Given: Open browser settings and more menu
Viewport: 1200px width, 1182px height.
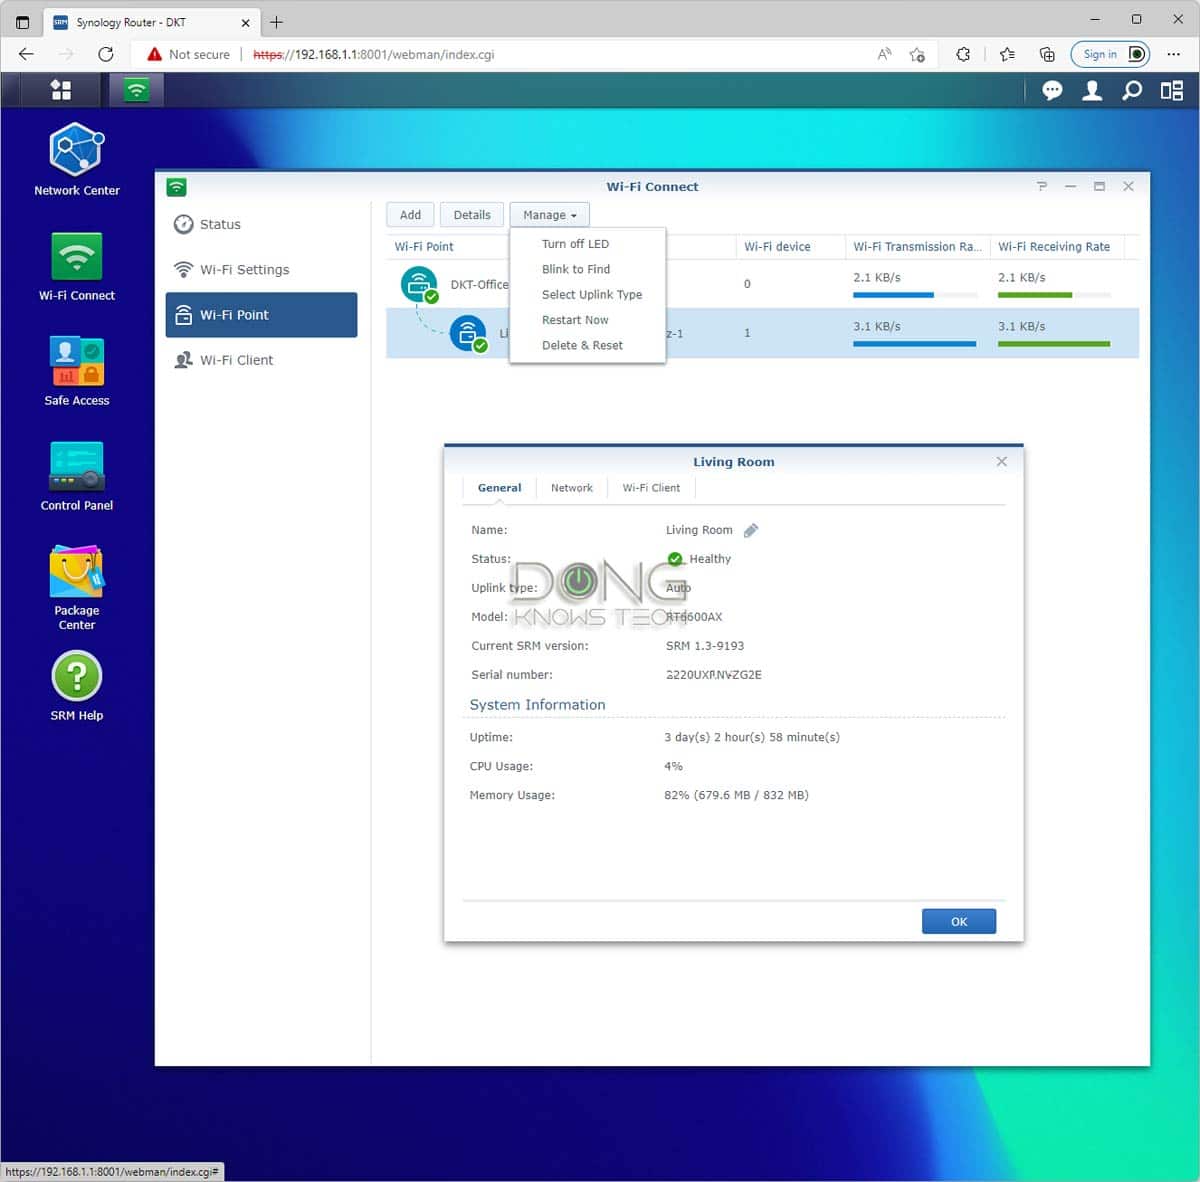Looking at the screenshot, I should tap(1174, 54).
